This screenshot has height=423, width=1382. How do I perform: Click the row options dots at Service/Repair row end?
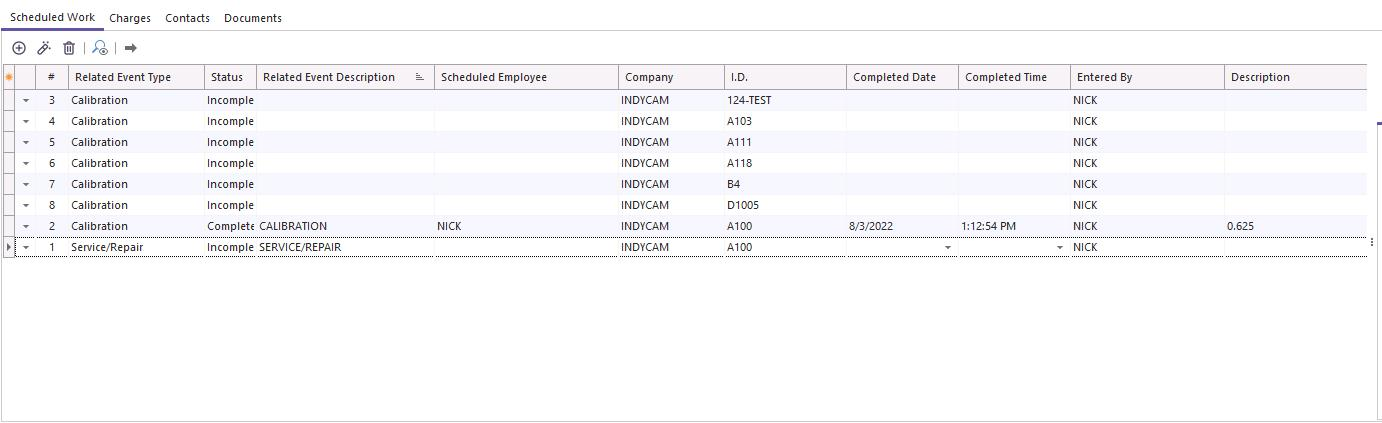[x=1371, y=242]
